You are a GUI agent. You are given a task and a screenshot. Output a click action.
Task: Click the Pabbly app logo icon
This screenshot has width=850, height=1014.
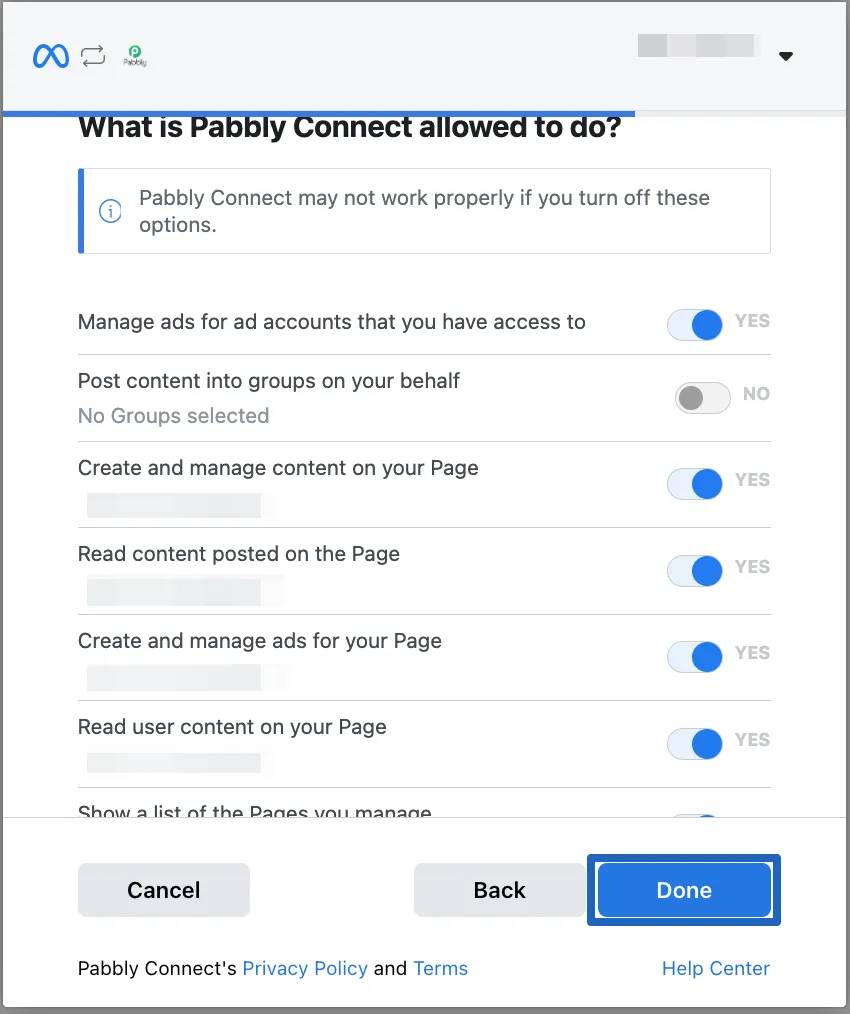tap(135, 56)
